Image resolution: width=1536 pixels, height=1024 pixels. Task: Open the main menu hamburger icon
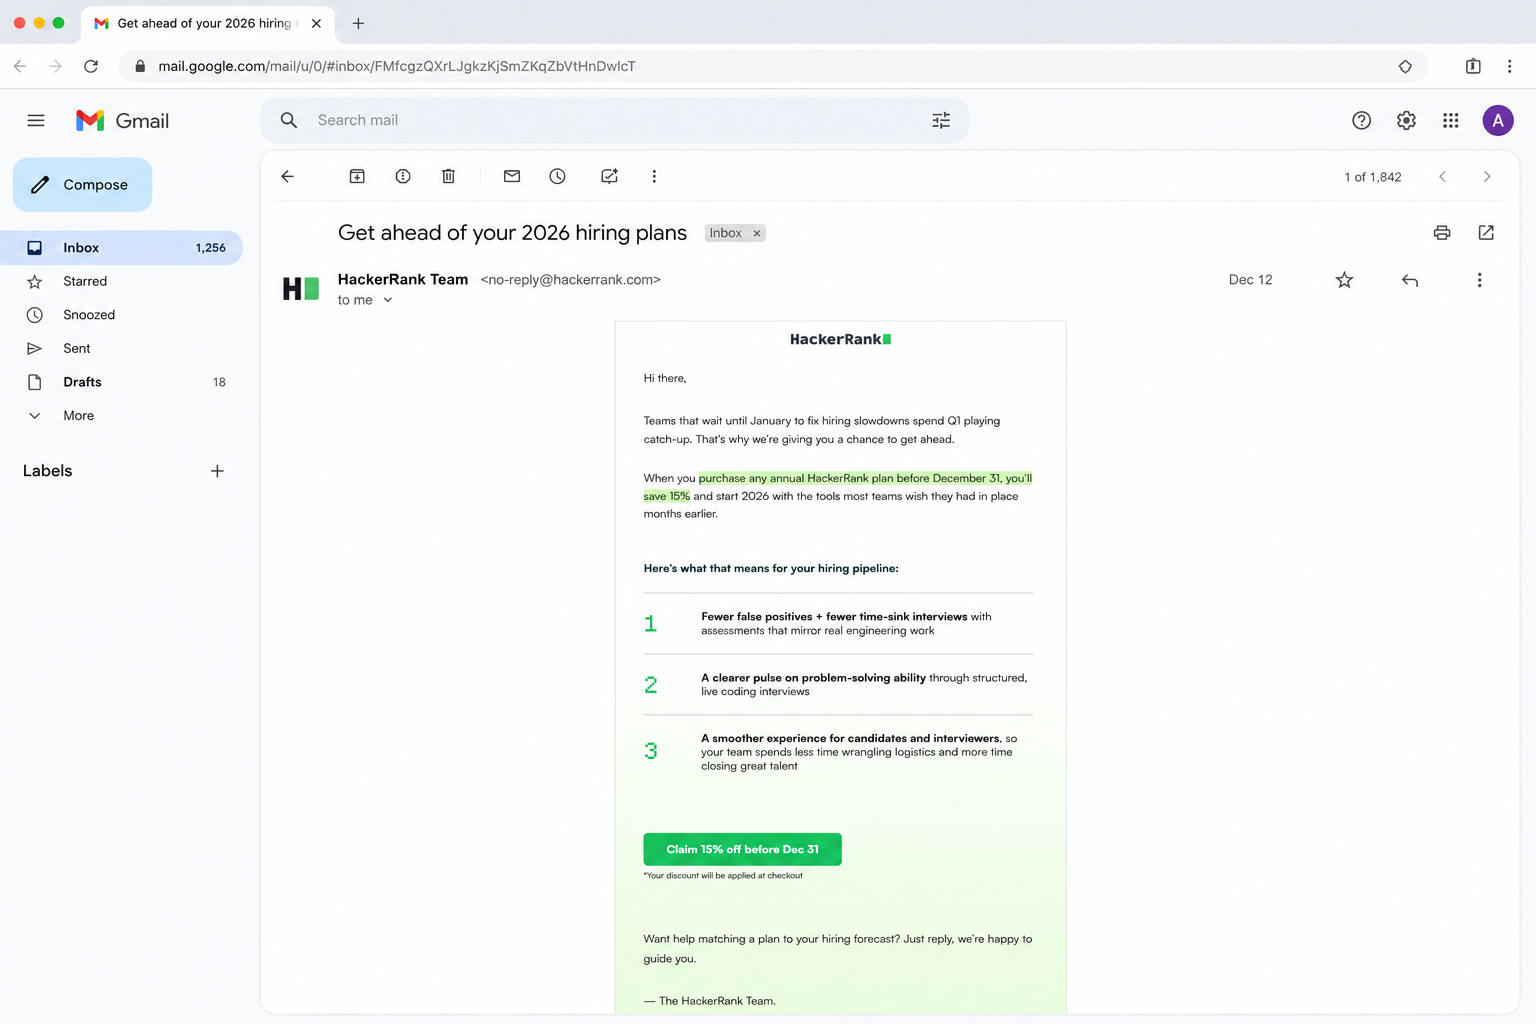[x=36, y=120]
